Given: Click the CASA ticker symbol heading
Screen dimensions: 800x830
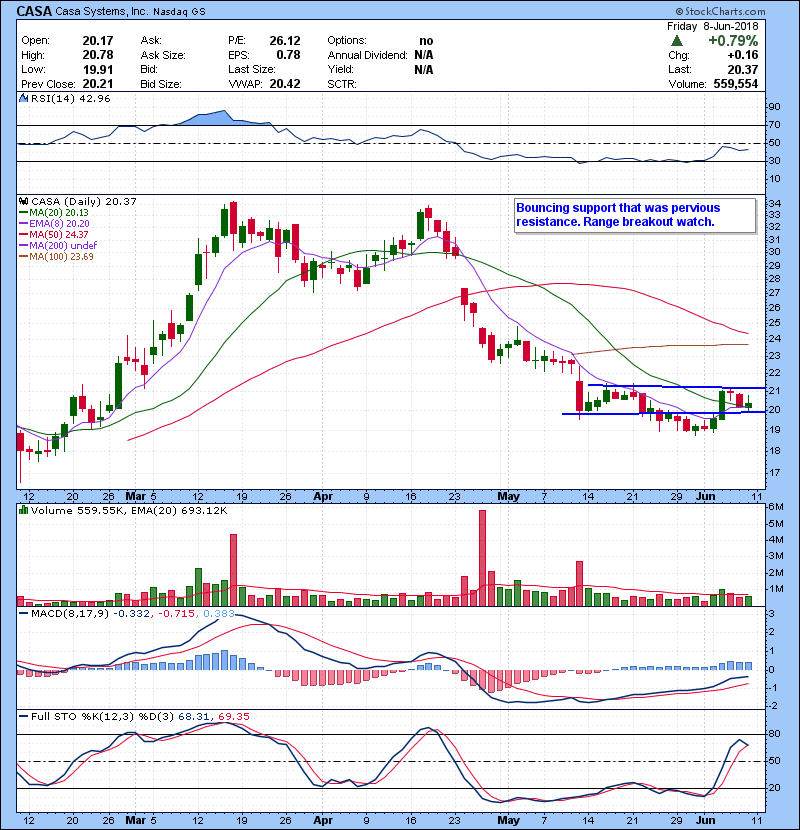Looking at the screenshot, I should pos(34,11).
